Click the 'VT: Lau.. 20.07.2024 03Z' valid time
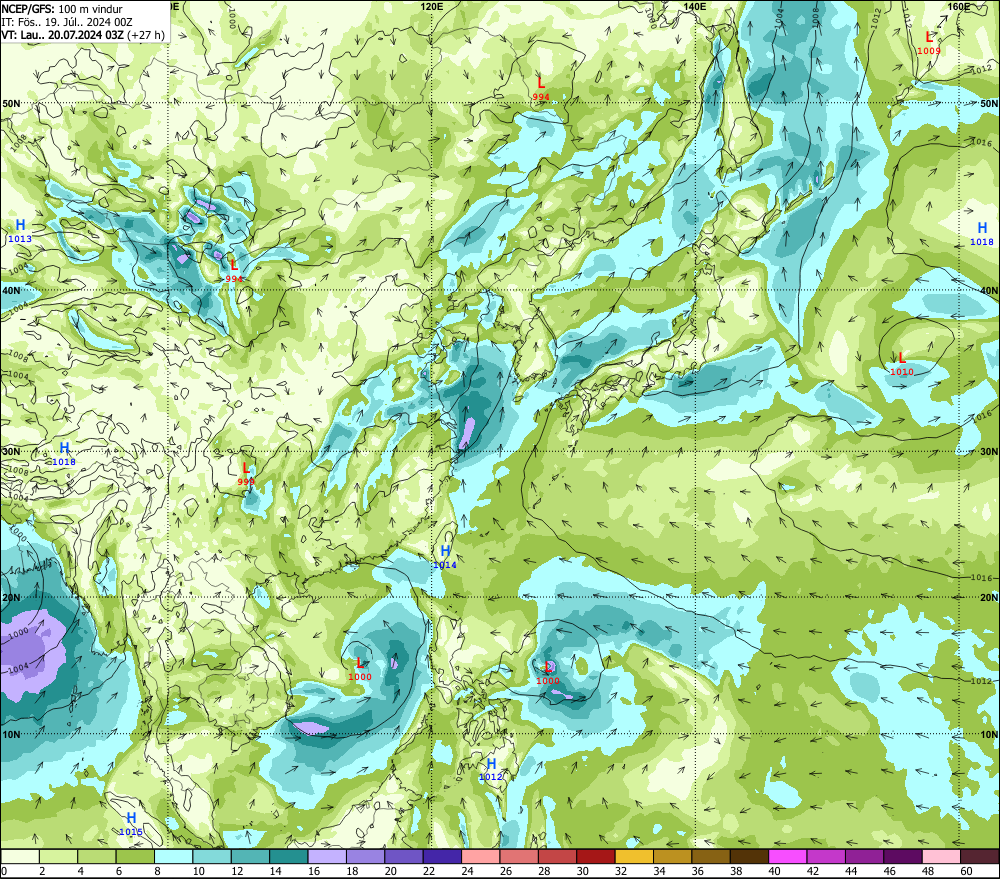Viewport: 1000px width, 879px height. point(62,35)
